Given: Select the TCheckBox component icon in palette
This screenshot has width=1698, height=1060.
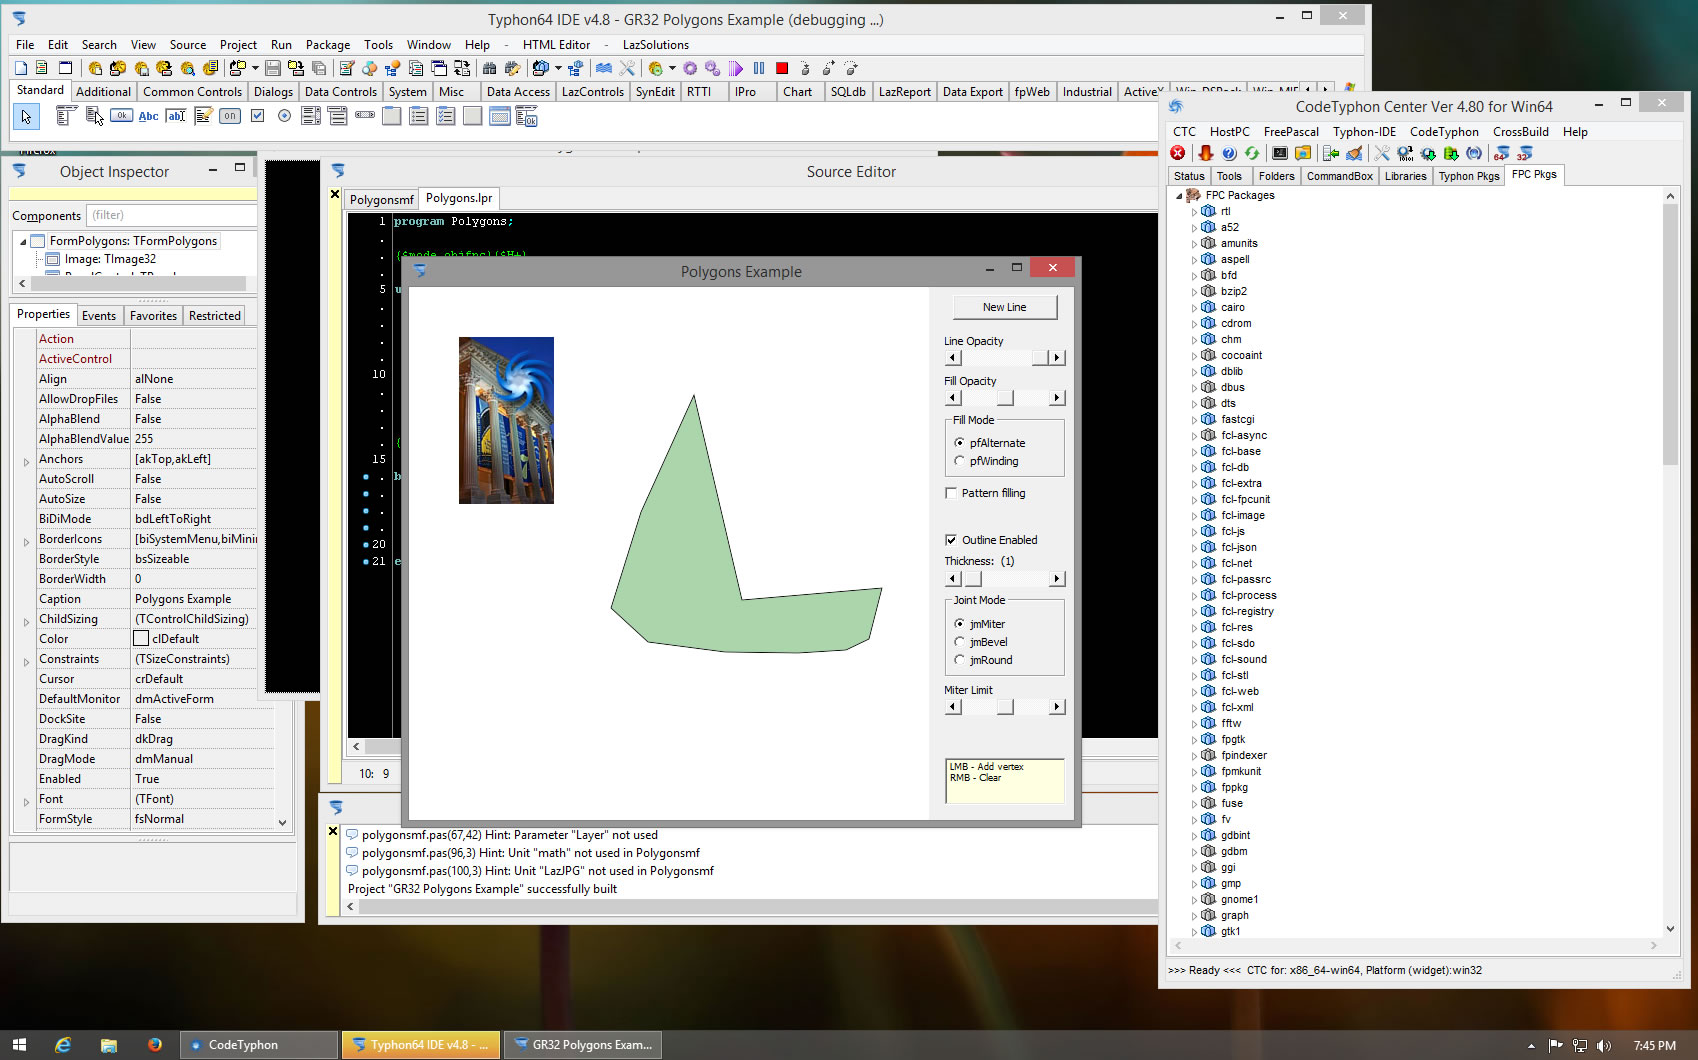Looking at the screenshot, I should (x=257, y=116).
